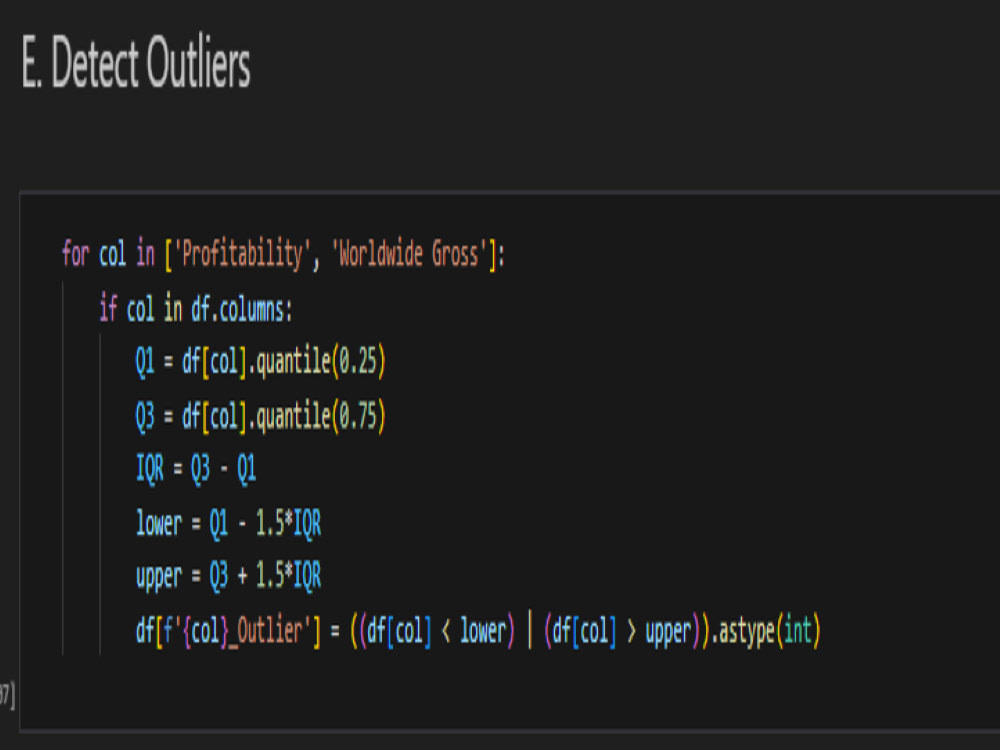Click the 'upper = Q3 + 1.5*IQR' line
Screen dimensions: 1000x750
[228, 577]
